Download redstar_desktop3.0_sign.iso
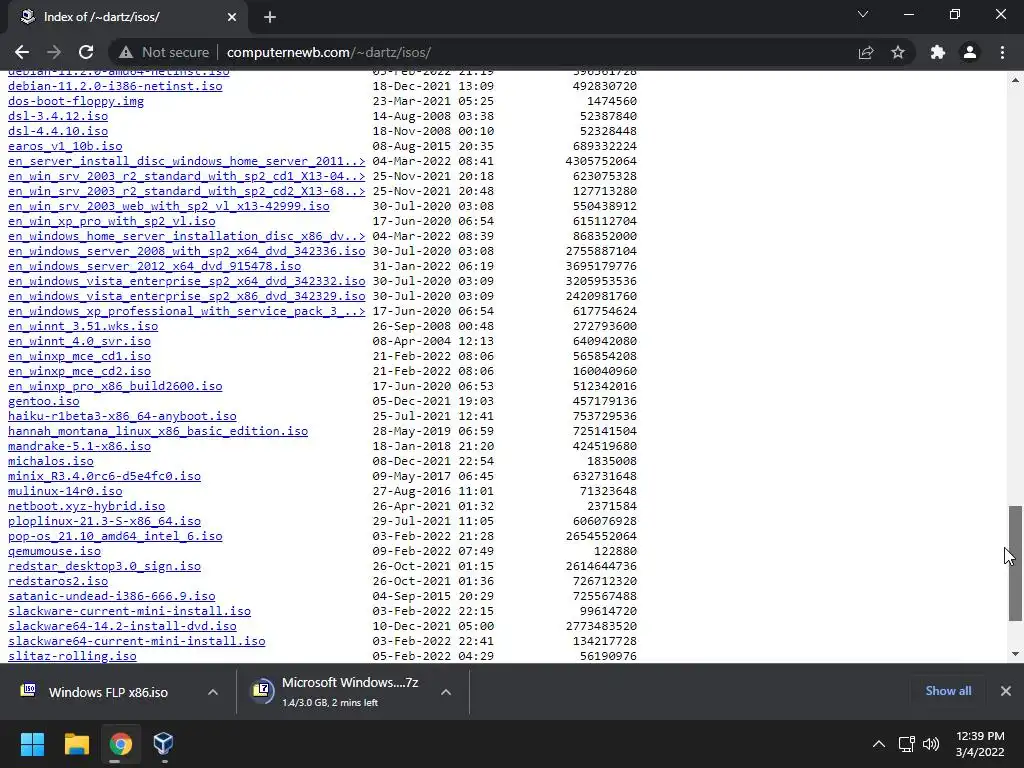The width and height of the screenshot is (1024, 768). [x=104, y=567]
